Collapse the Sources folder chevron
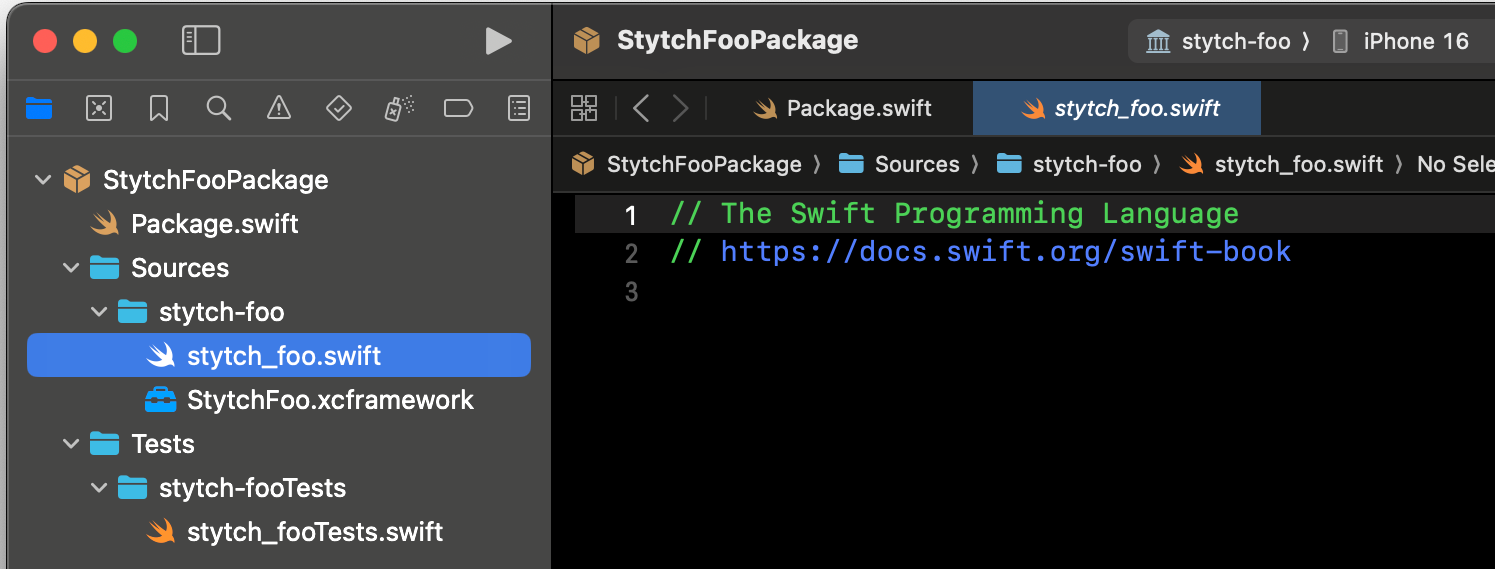 coord(71,268)
